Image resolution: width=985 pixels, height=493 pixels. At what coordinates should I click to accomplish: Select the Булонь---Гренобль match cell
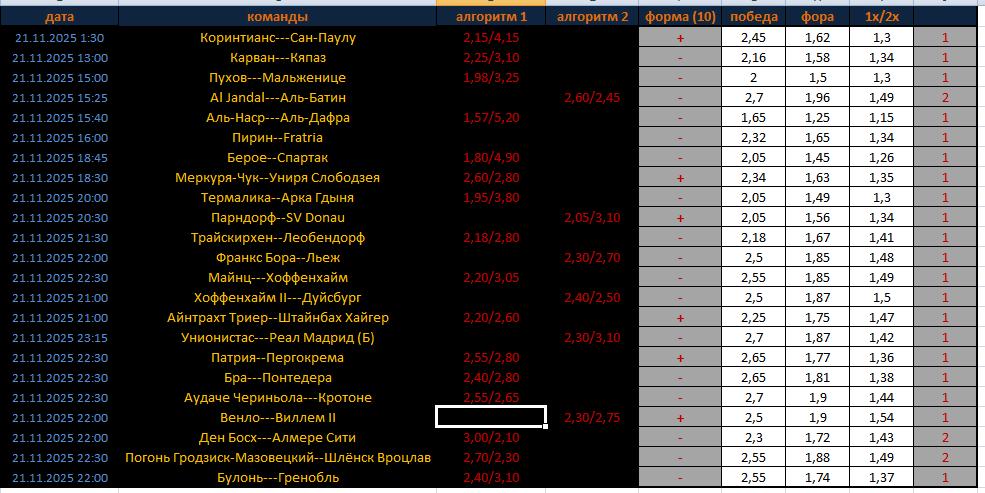[277, 477]
